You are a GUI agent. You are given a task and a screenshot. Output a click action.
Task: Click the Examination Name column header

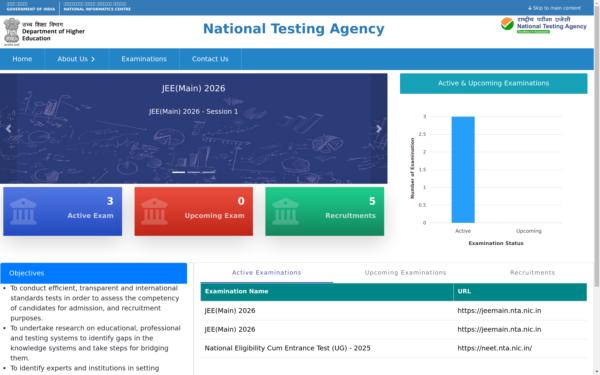pos(327,292)
